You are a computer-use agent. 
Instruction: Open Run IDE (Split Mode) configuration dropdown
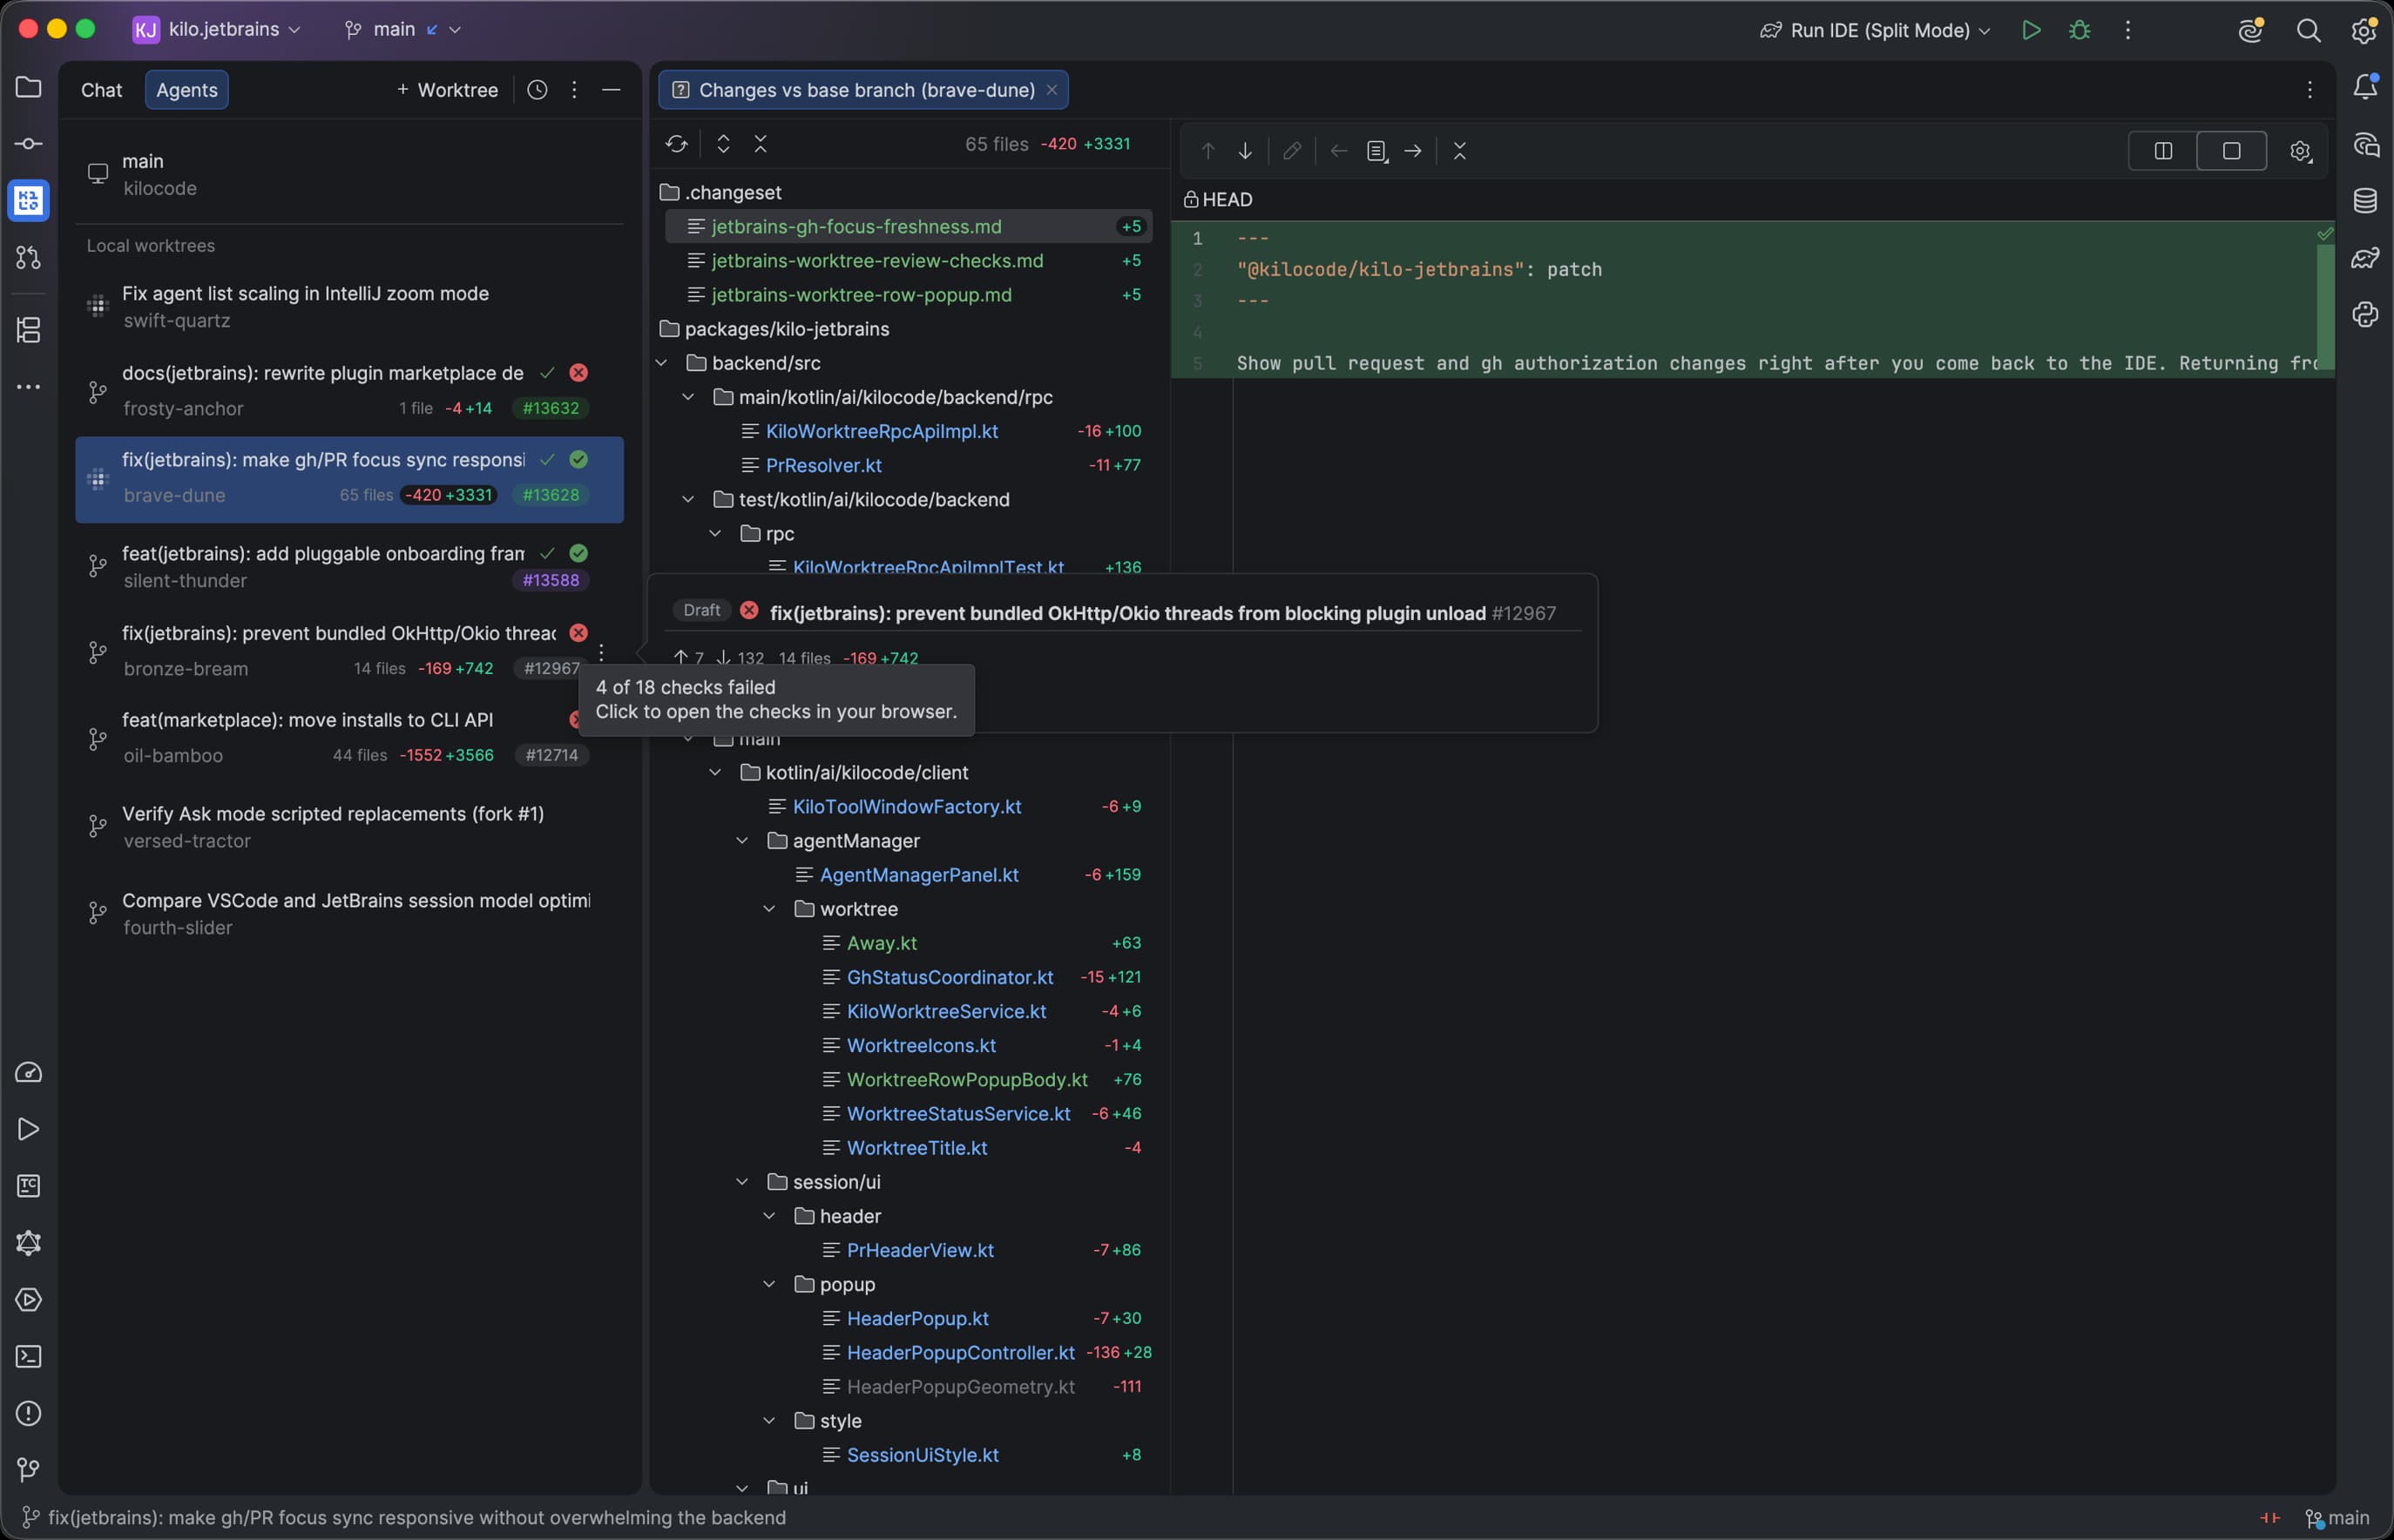(x=1876, y=30)
